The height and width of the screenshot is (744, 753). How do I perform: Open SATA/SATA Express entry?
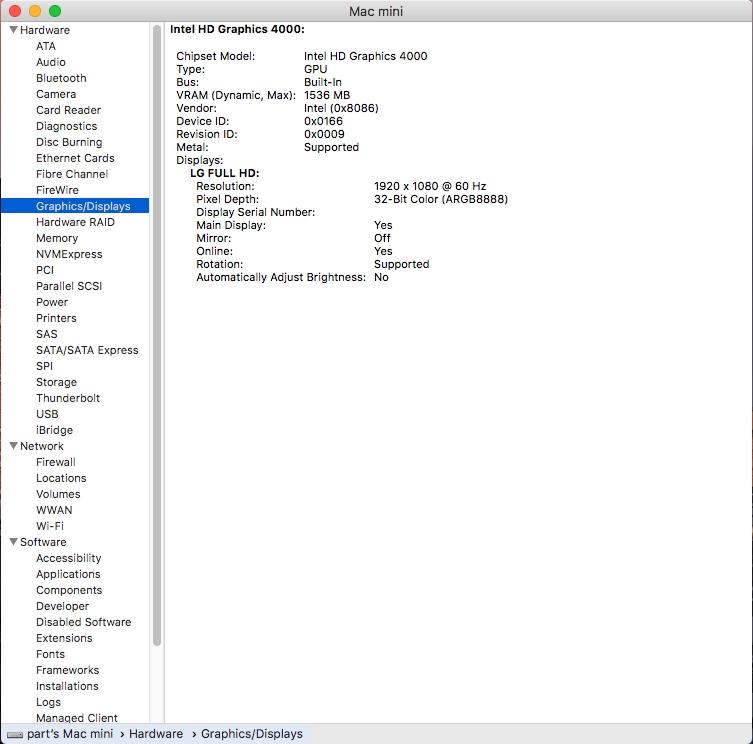[x=87, y=350]
